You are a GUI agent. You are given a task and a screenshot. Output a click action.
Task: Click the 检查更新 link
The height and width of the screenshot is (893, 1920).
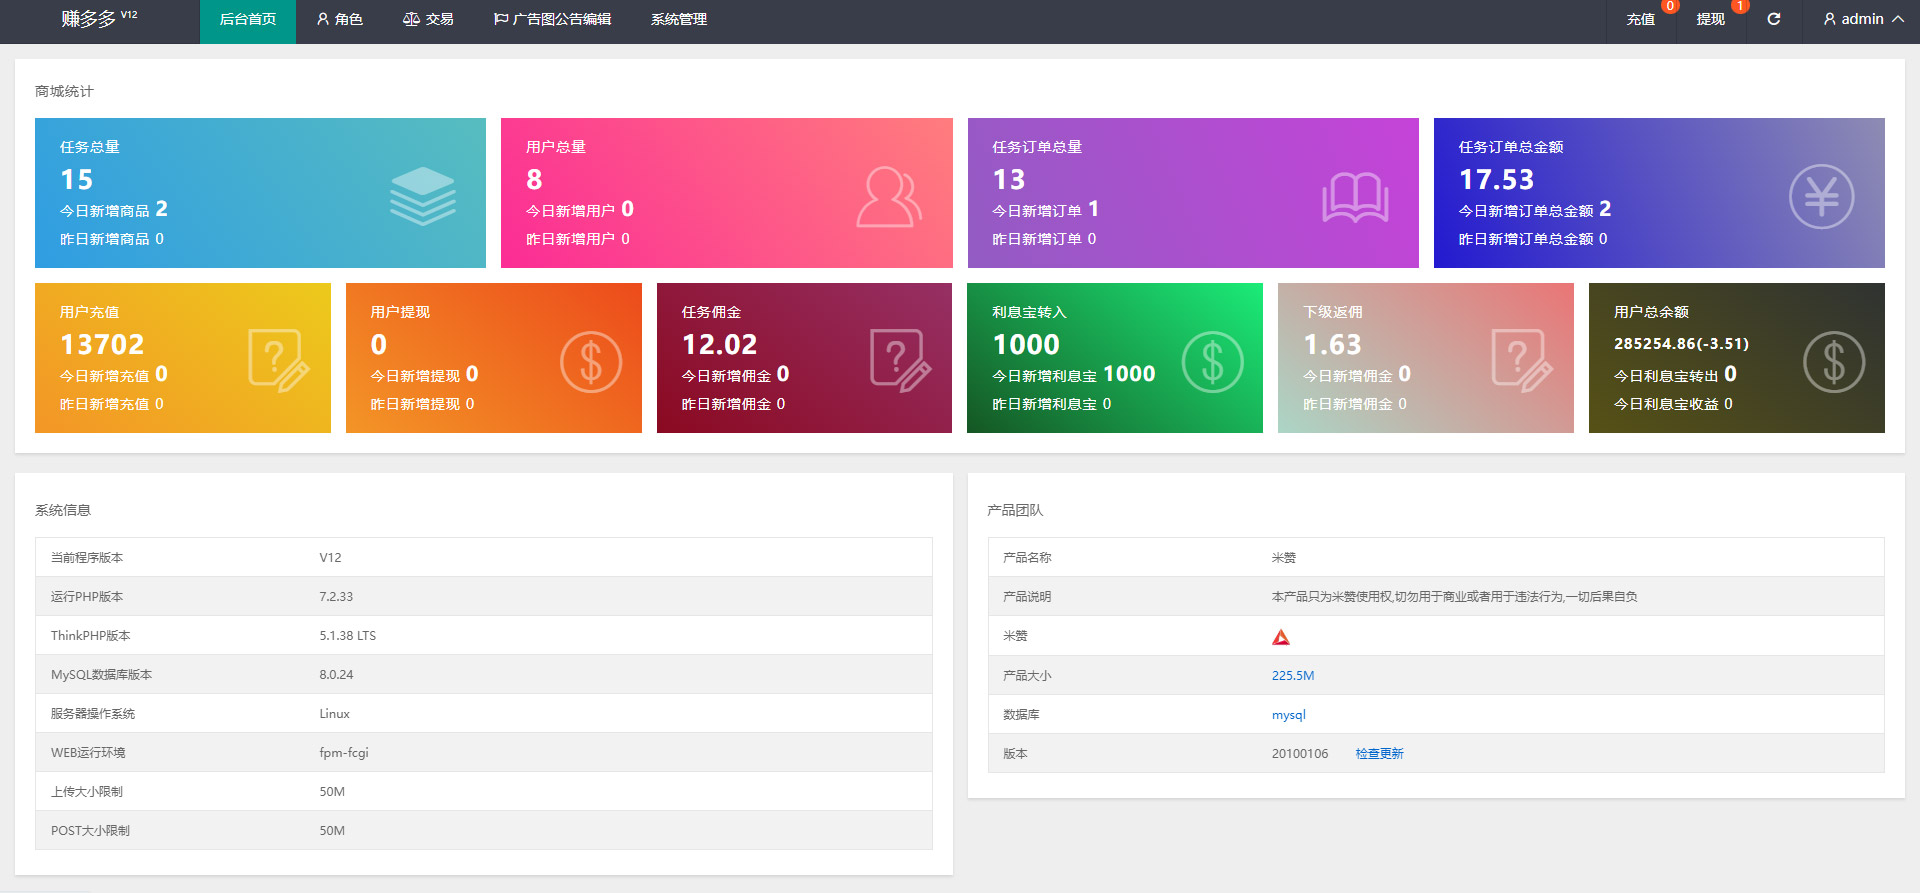click(1379, 753)
